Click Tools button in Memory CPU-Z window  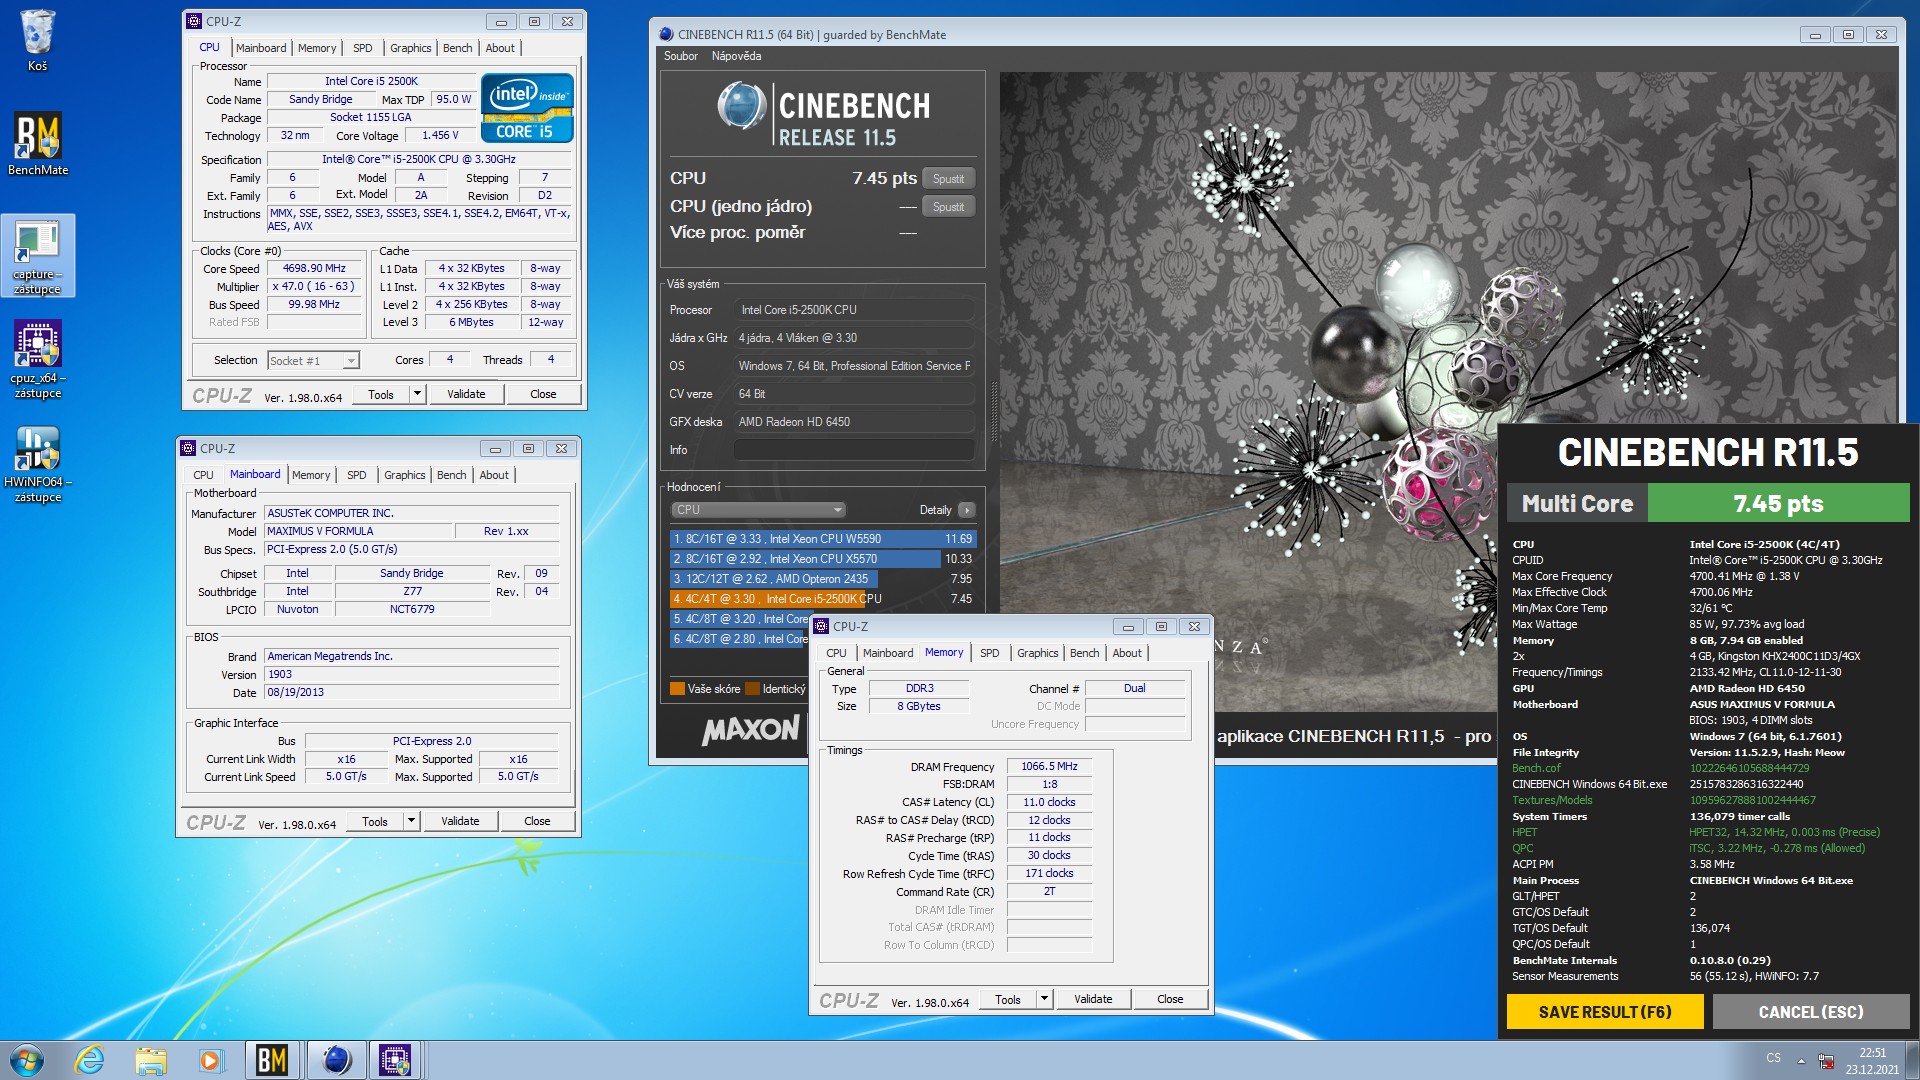pos(1008,999)
